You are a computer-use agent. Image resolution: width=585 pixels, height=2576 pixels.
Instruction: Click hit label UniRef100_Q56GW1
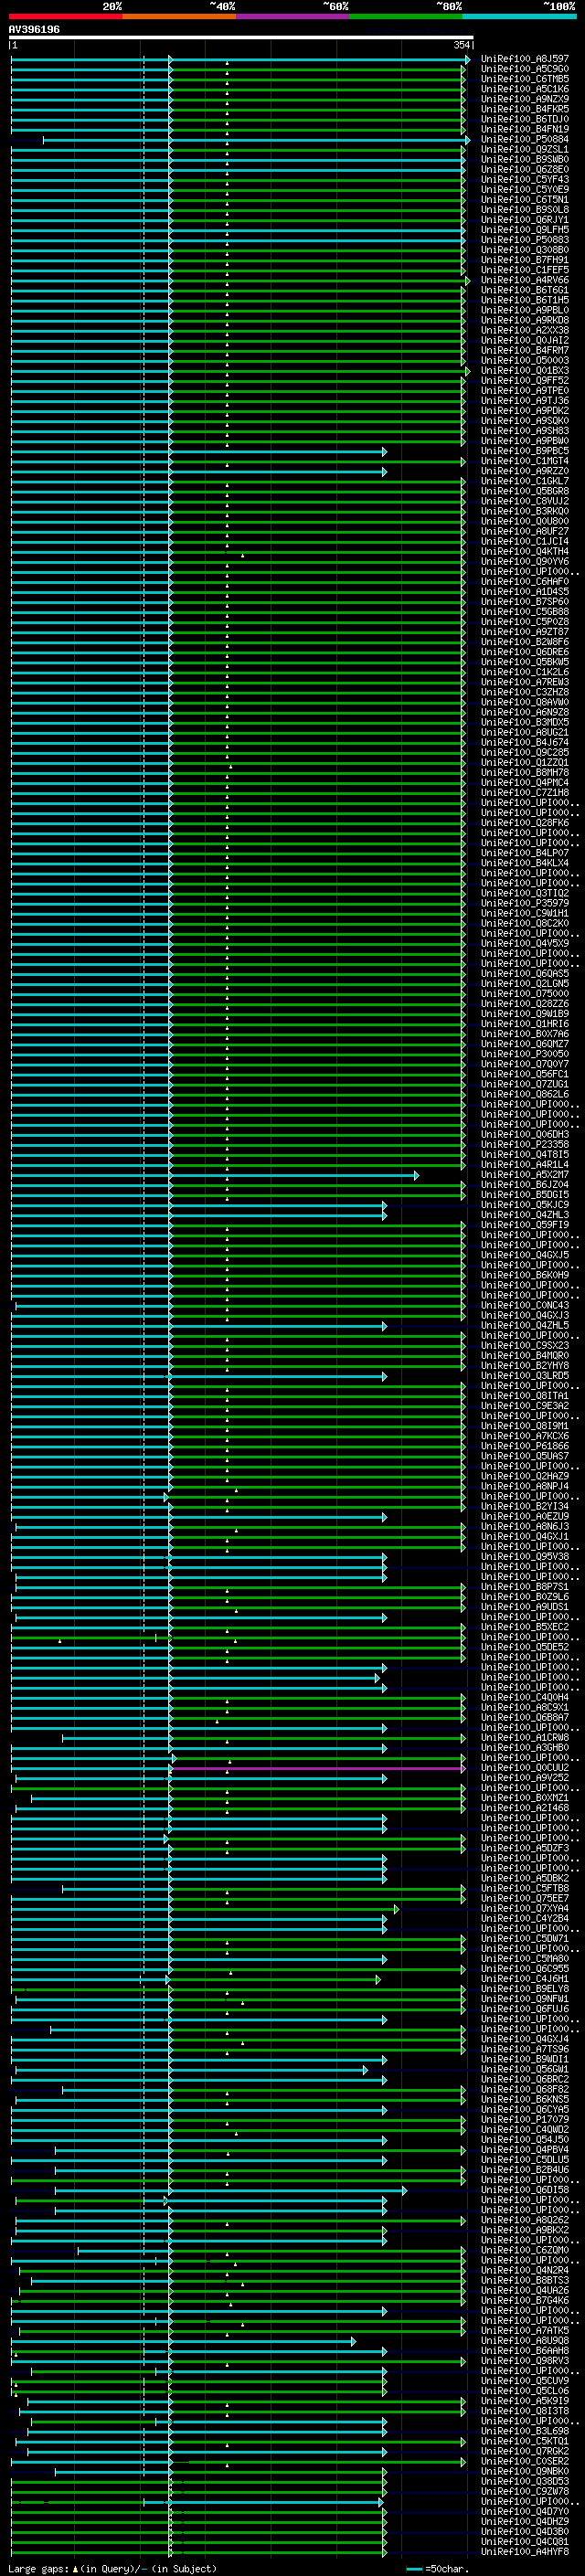click(x=525, y=2069)
